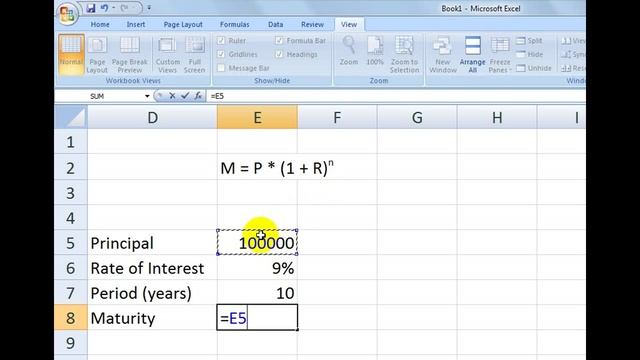
Task: Switch to Normal workbook view
Action: 71,55
